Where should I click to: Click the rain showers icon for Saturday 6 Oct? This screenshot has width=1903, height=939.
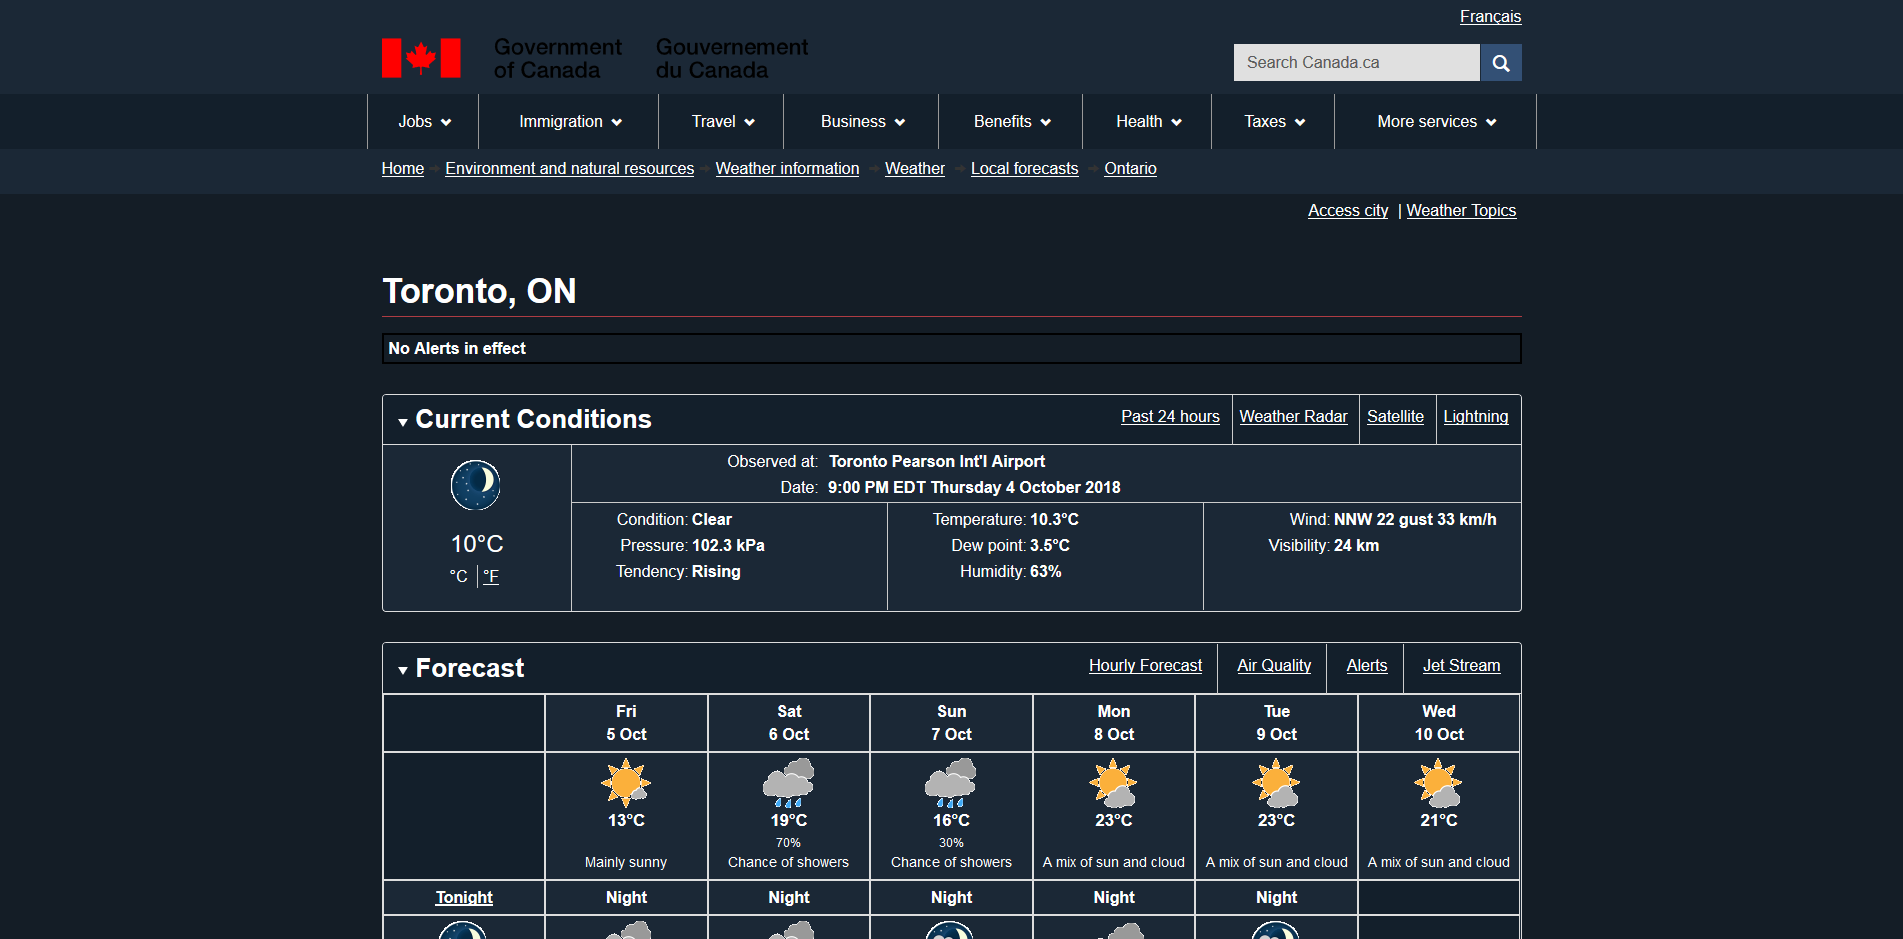pos(788,785)
